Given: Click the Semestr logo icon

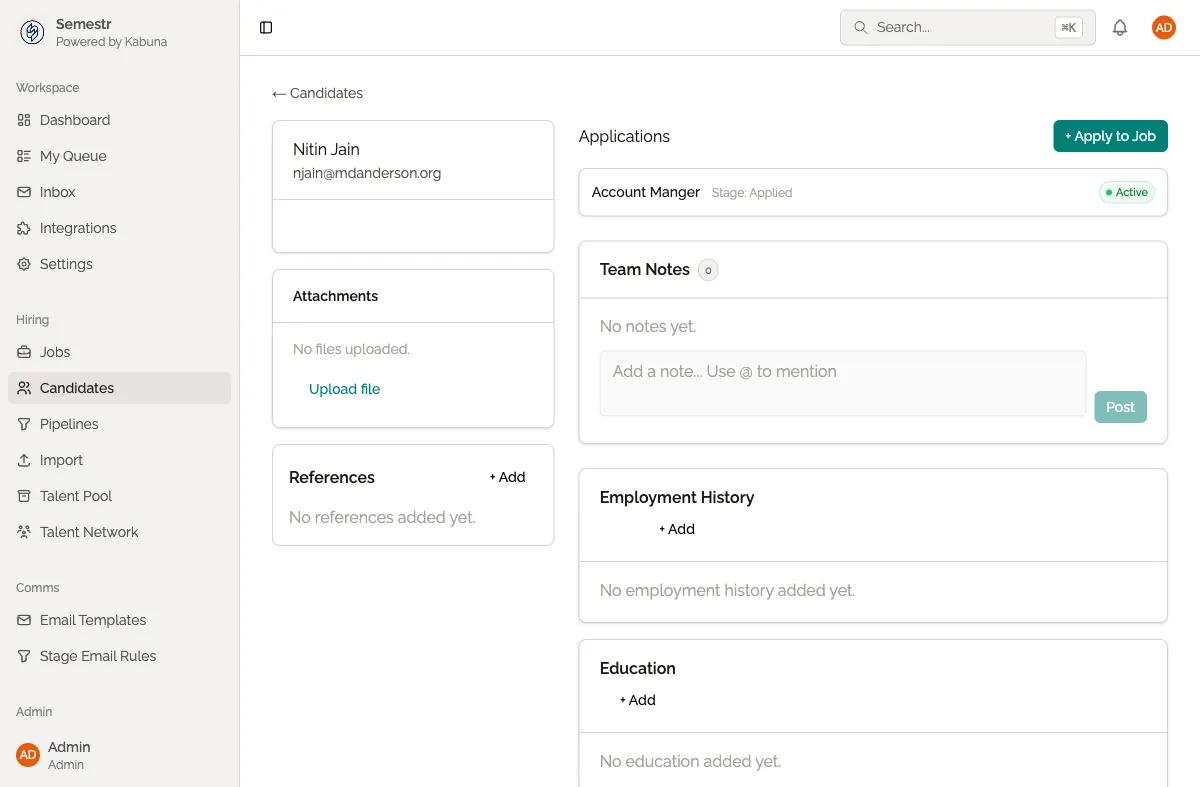Looking at the screenshot, I should coord(32,33).
